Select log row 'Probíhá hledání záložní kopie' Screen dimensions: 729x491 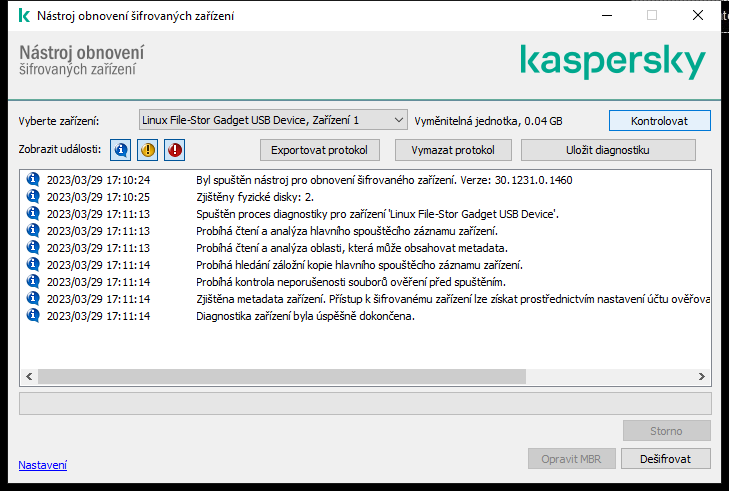click(365, 265)
